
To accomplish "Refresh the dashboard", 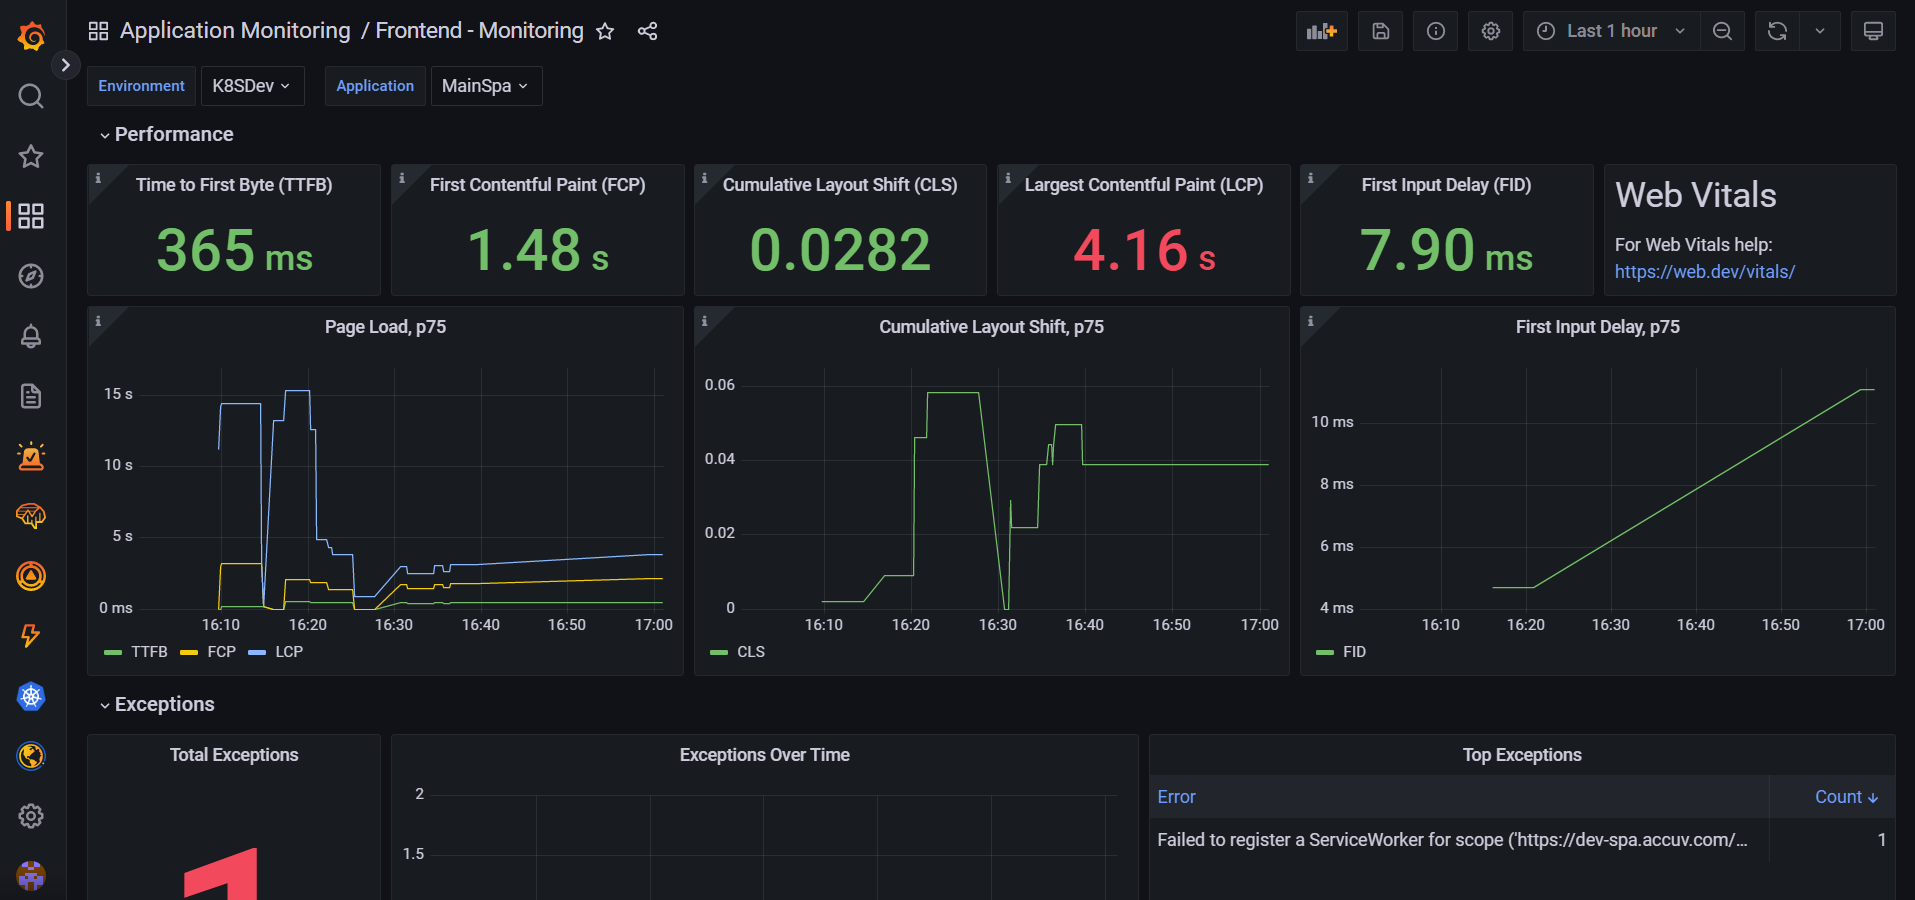I will point(1777,31).
